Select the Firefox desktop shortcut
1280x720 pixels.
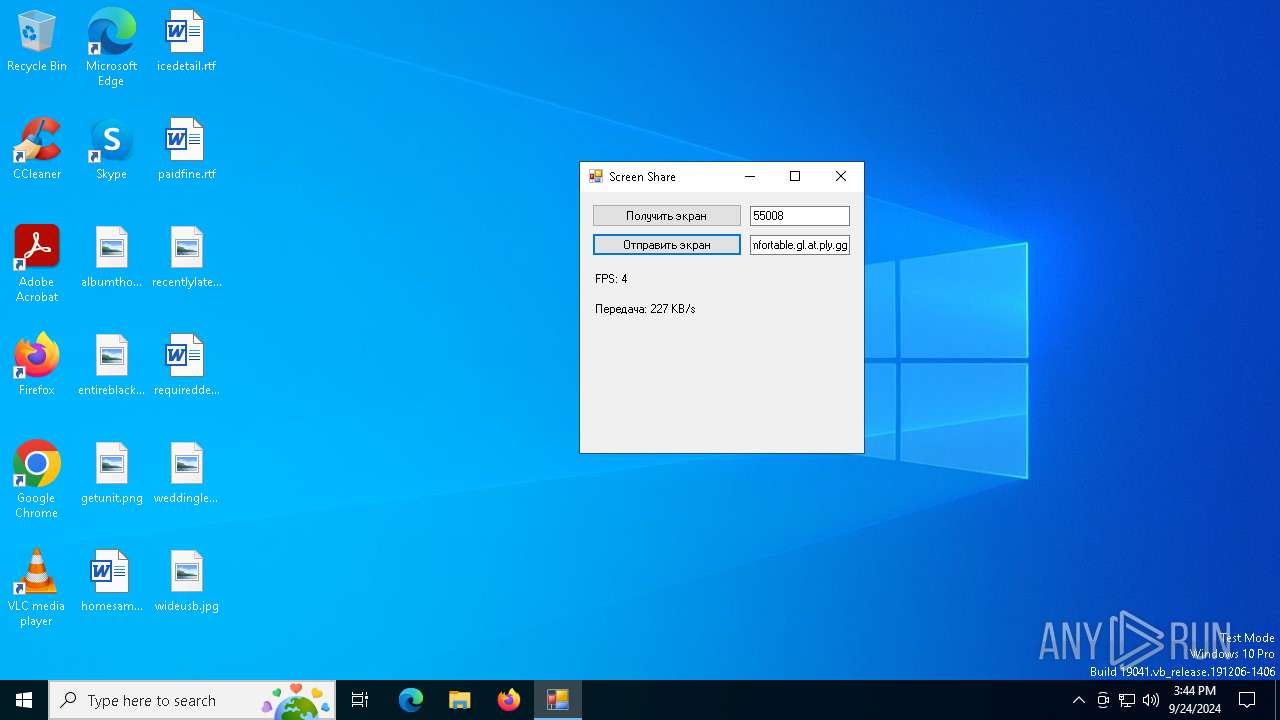click(37, 365)
